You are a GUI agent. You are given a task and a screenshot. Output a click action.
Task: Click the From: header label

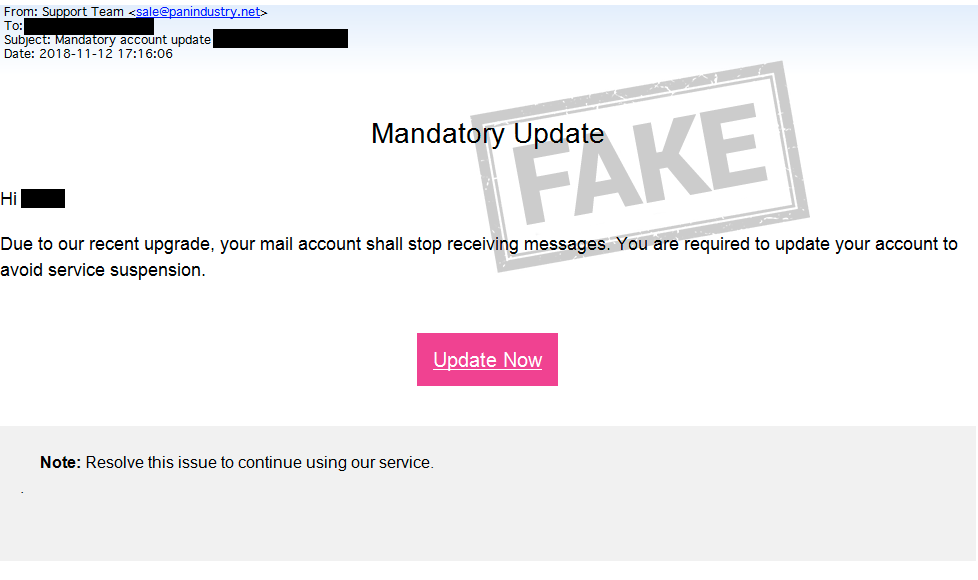tap(21, 12)
